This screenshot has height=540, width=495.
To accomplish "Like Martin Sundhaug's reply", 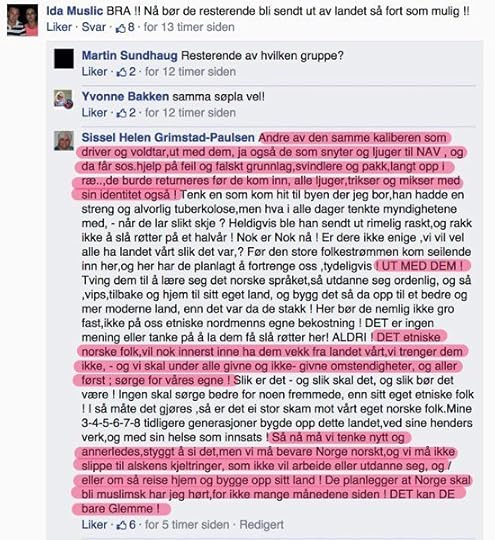I will coord(94,72).
